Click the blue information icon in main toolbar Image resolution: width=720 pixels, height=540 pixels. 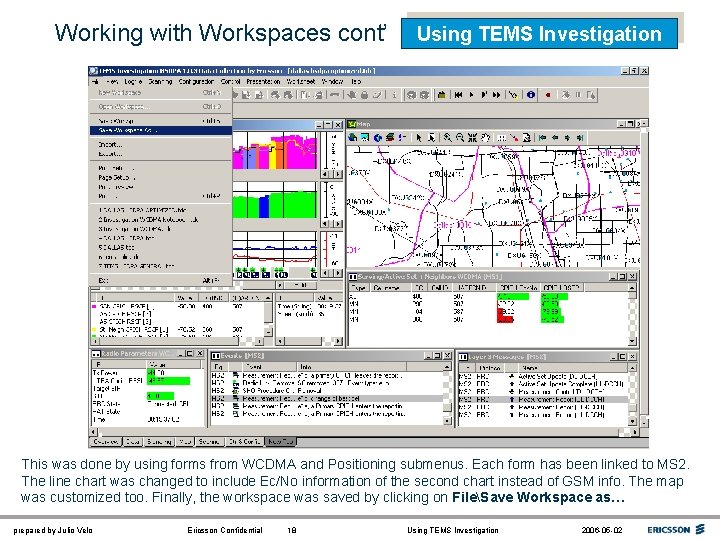(x=531, y=95)
